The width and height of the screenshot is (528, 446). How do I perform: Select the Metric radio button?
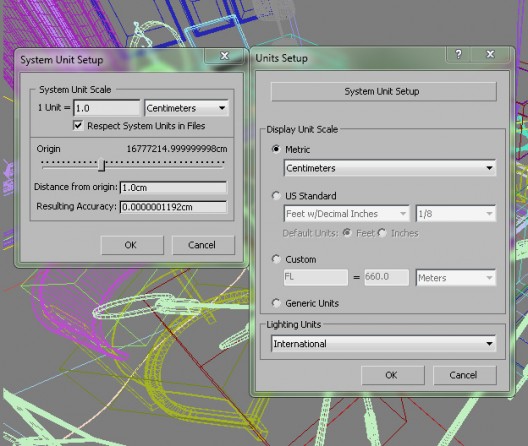click(276, 149)
